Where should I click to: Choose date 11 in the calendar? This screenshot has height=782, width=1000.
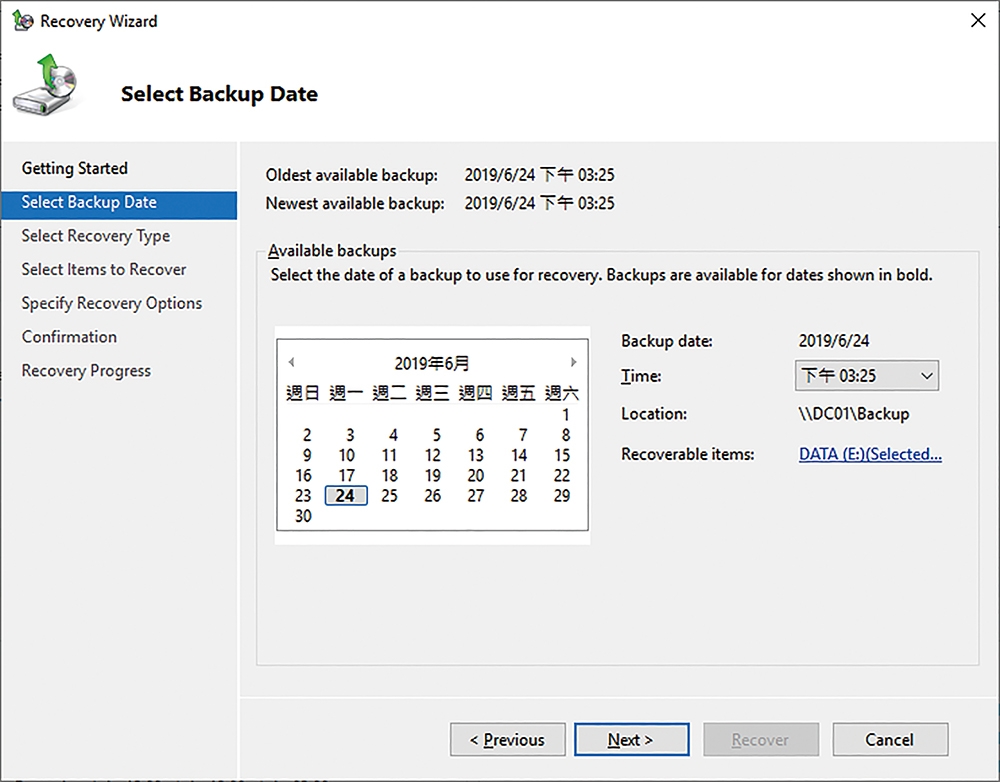390,455
